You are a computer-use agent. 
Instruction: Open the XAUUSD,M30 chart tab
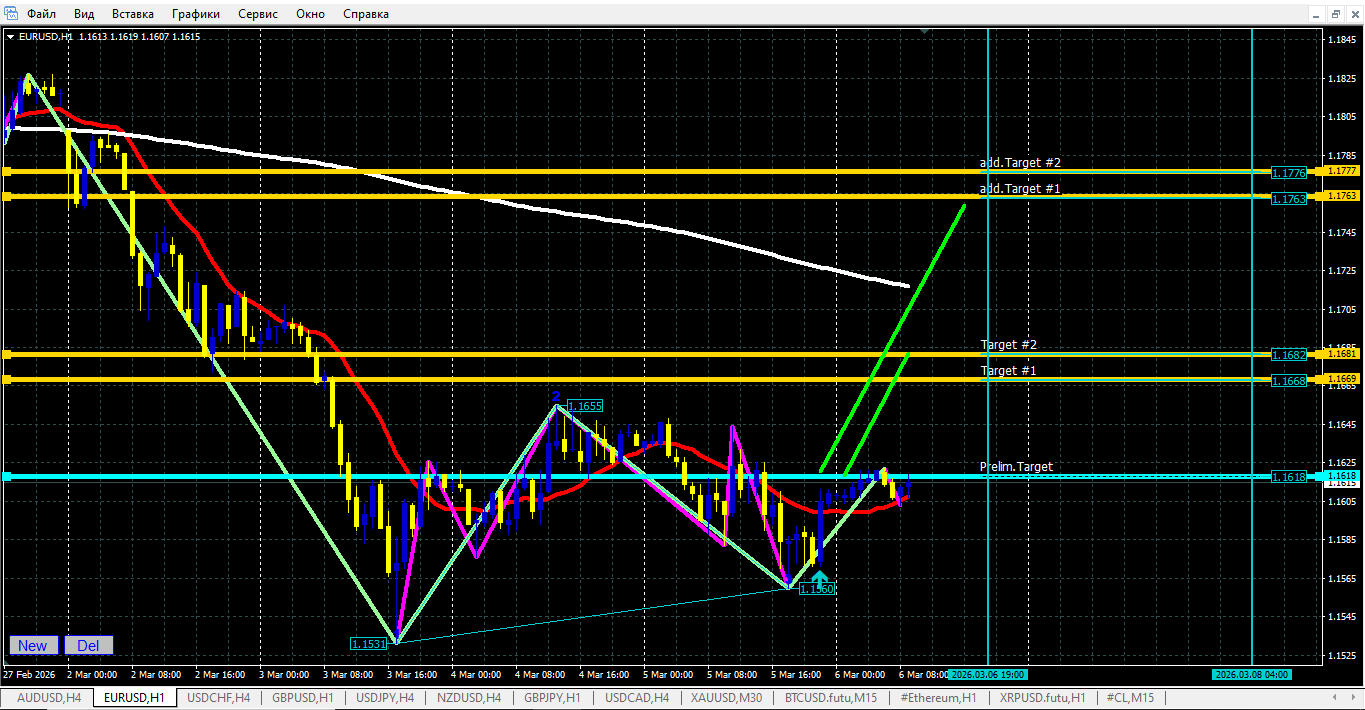coord(727,698)
